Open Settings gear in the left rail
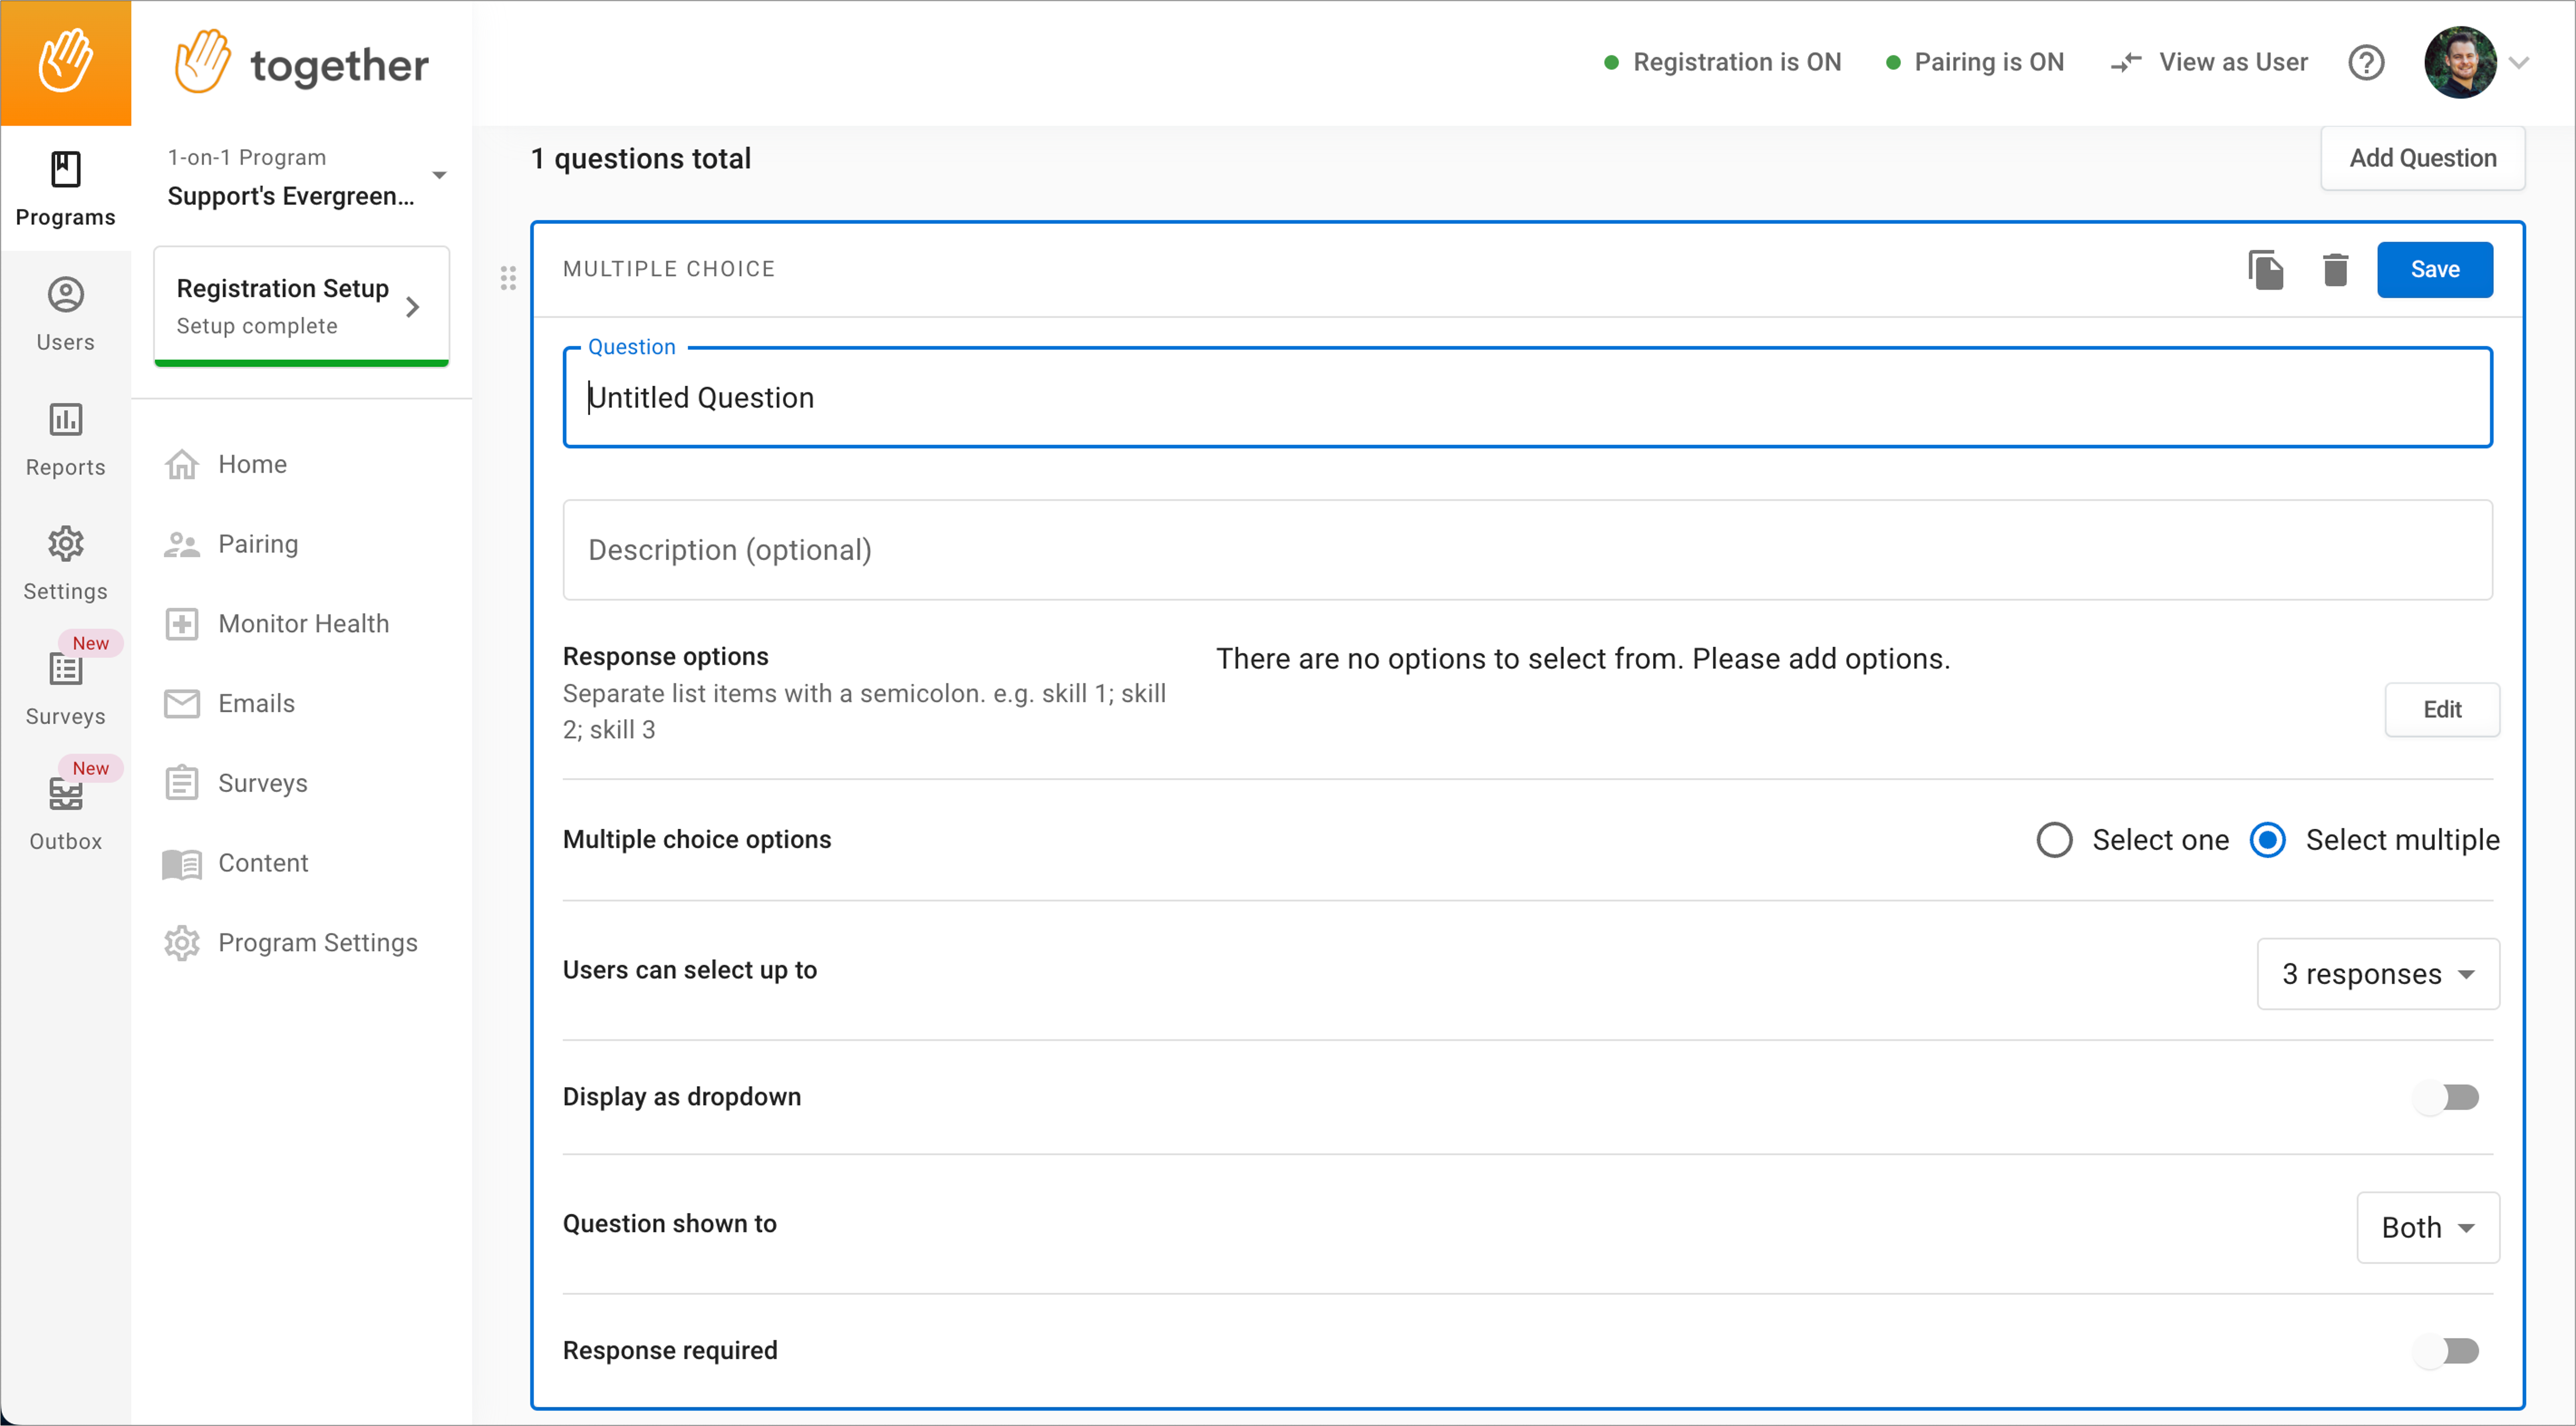Image resolution: width=2576 pixels, height=1426 pixels. (x=65, y=563)
